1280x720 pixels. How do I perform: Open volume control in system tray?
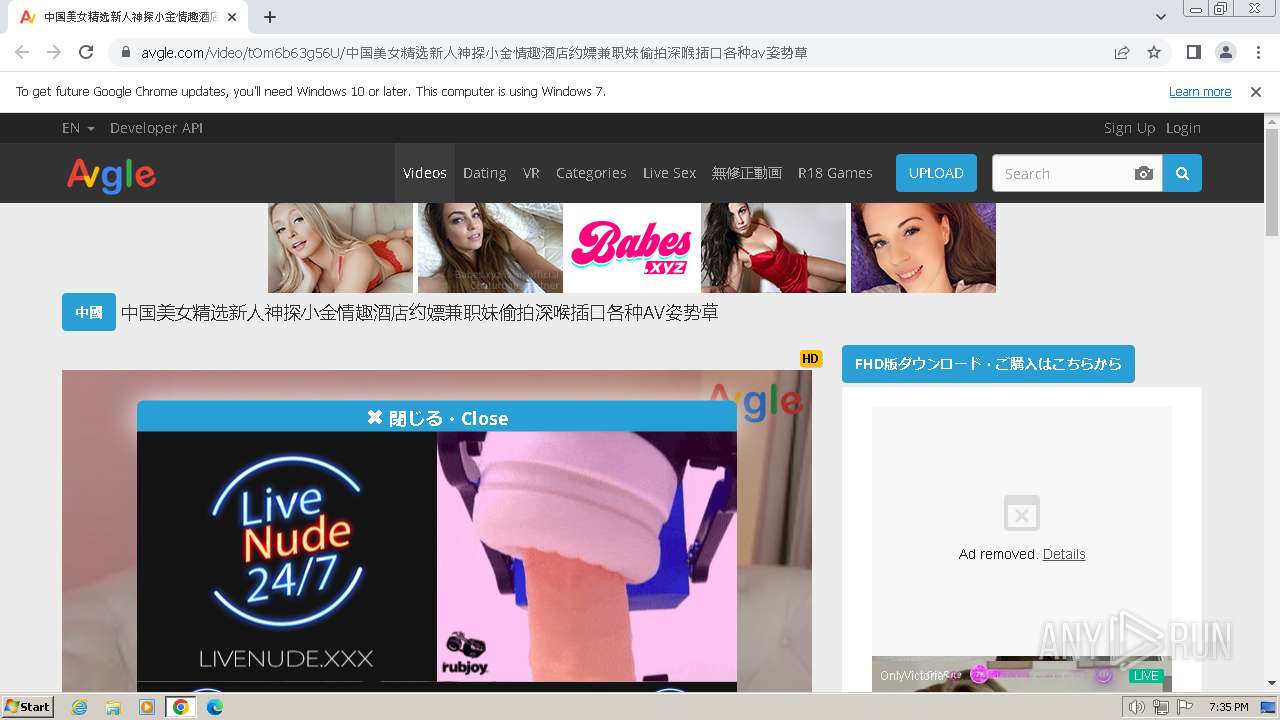(x=1137, y=707)
